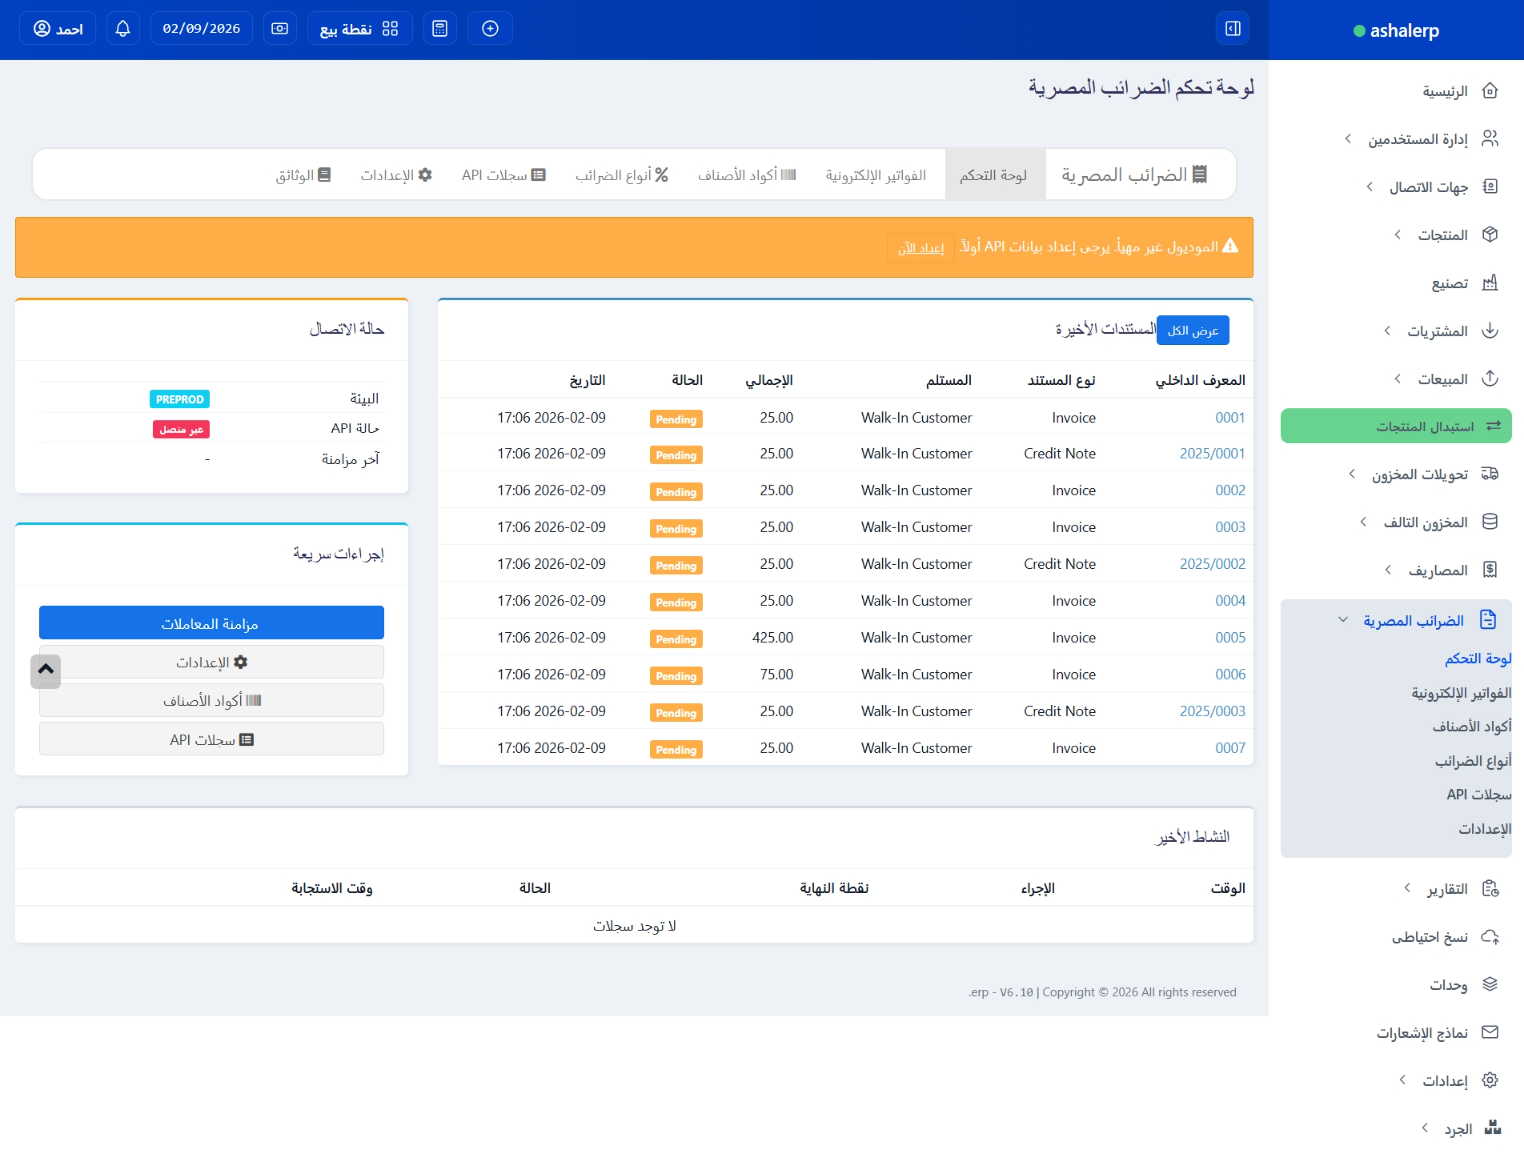Open الرئيسية home in sidebar
This screenshot has height=1158, width=1524.
click(x=1445, y=91)
